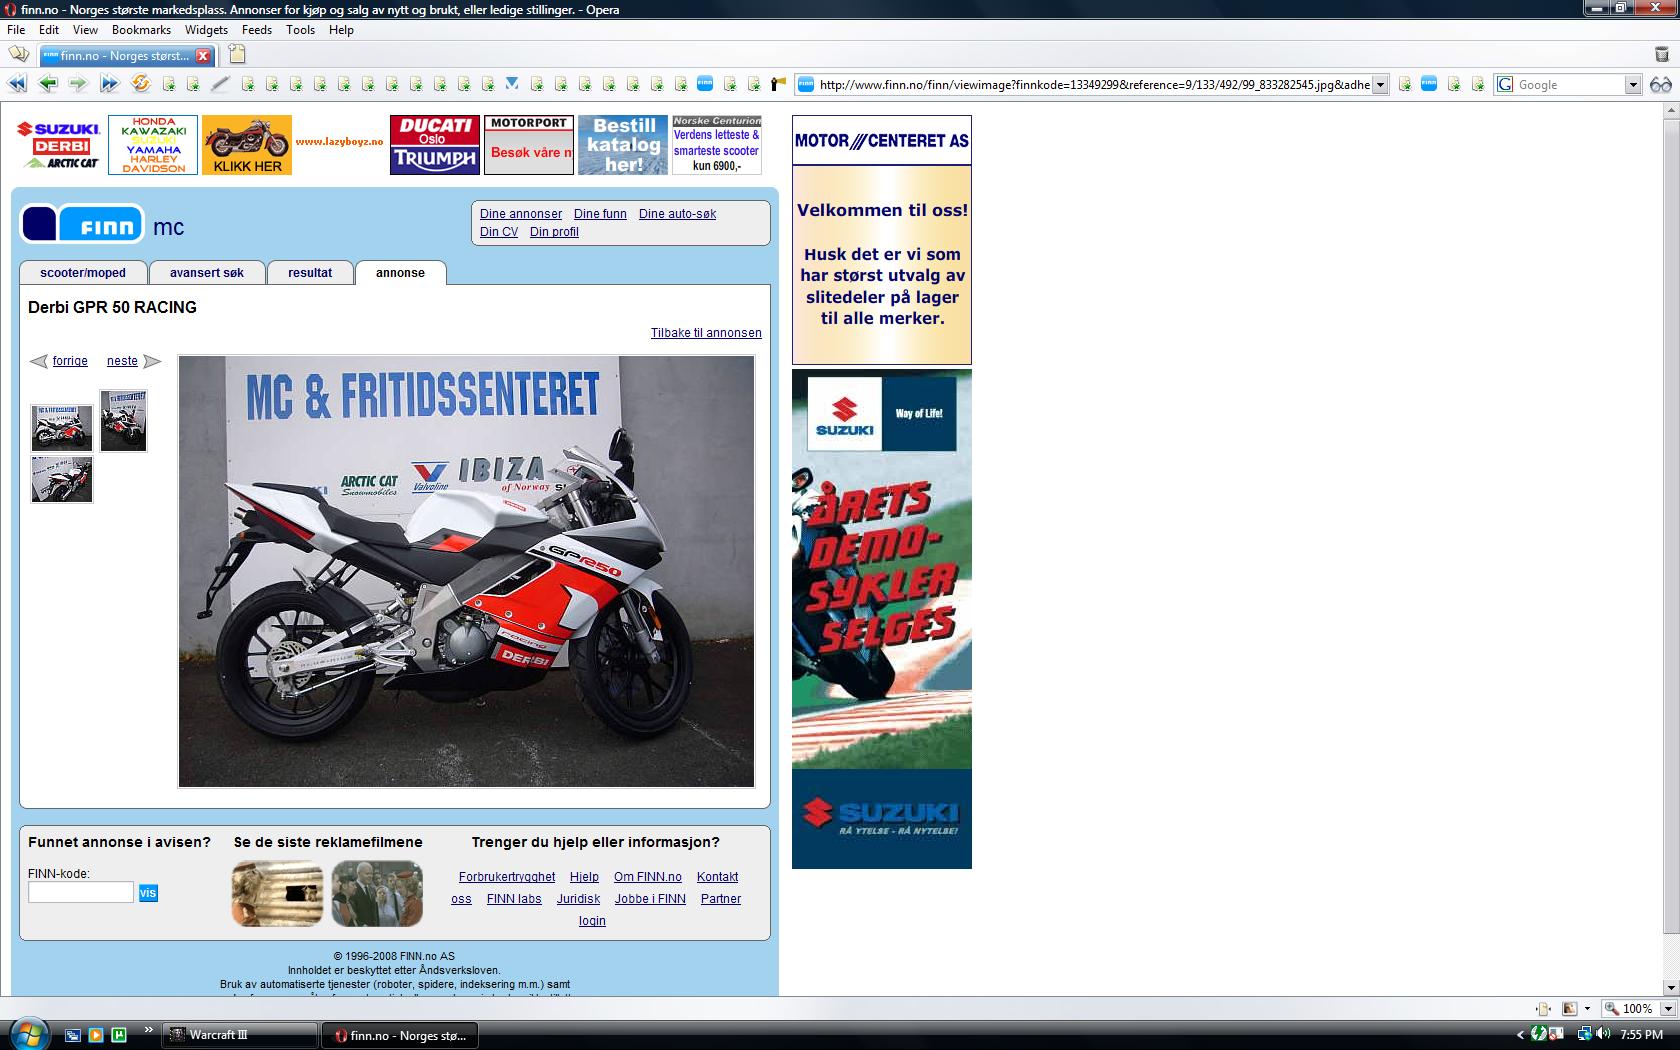
Task: Open a new tab with the page icon
Action: [x=237, y=54]
